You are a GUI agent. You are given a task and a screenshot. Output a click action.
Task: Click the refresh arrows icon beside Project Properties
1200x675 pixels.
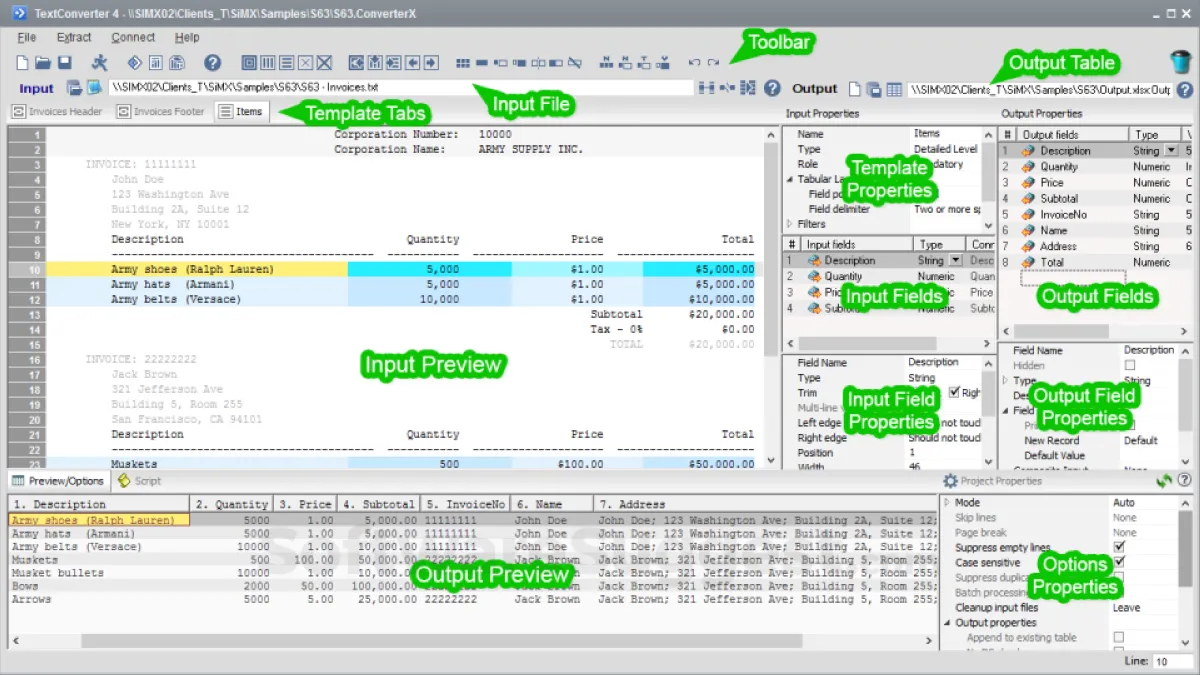point(1164,481)
